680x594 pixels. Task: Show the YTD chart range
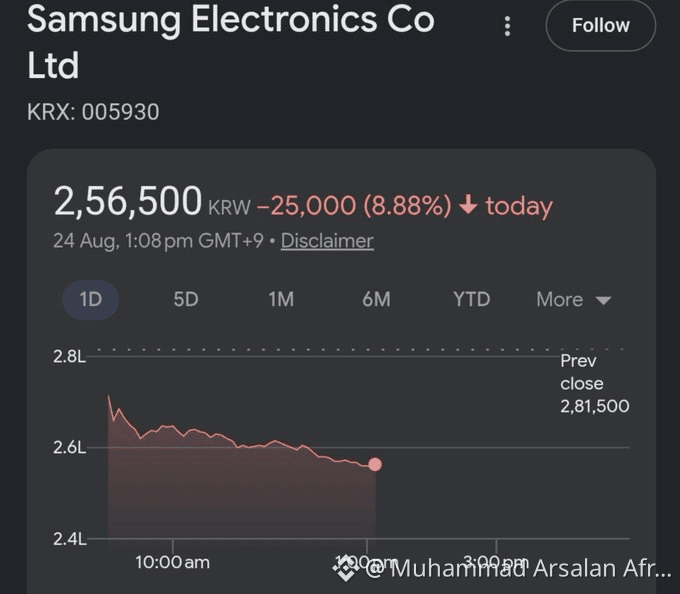pyautogui.click(x=471, y=300)
